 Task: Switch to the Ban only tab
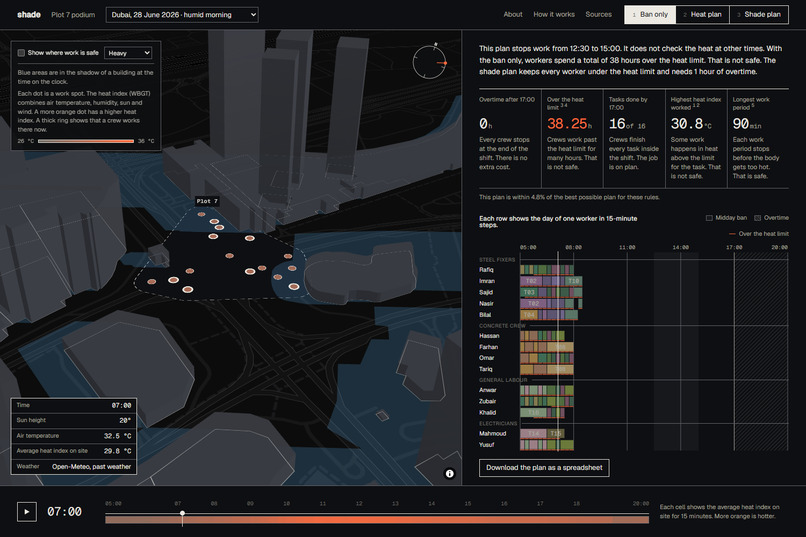click(650, 14)
